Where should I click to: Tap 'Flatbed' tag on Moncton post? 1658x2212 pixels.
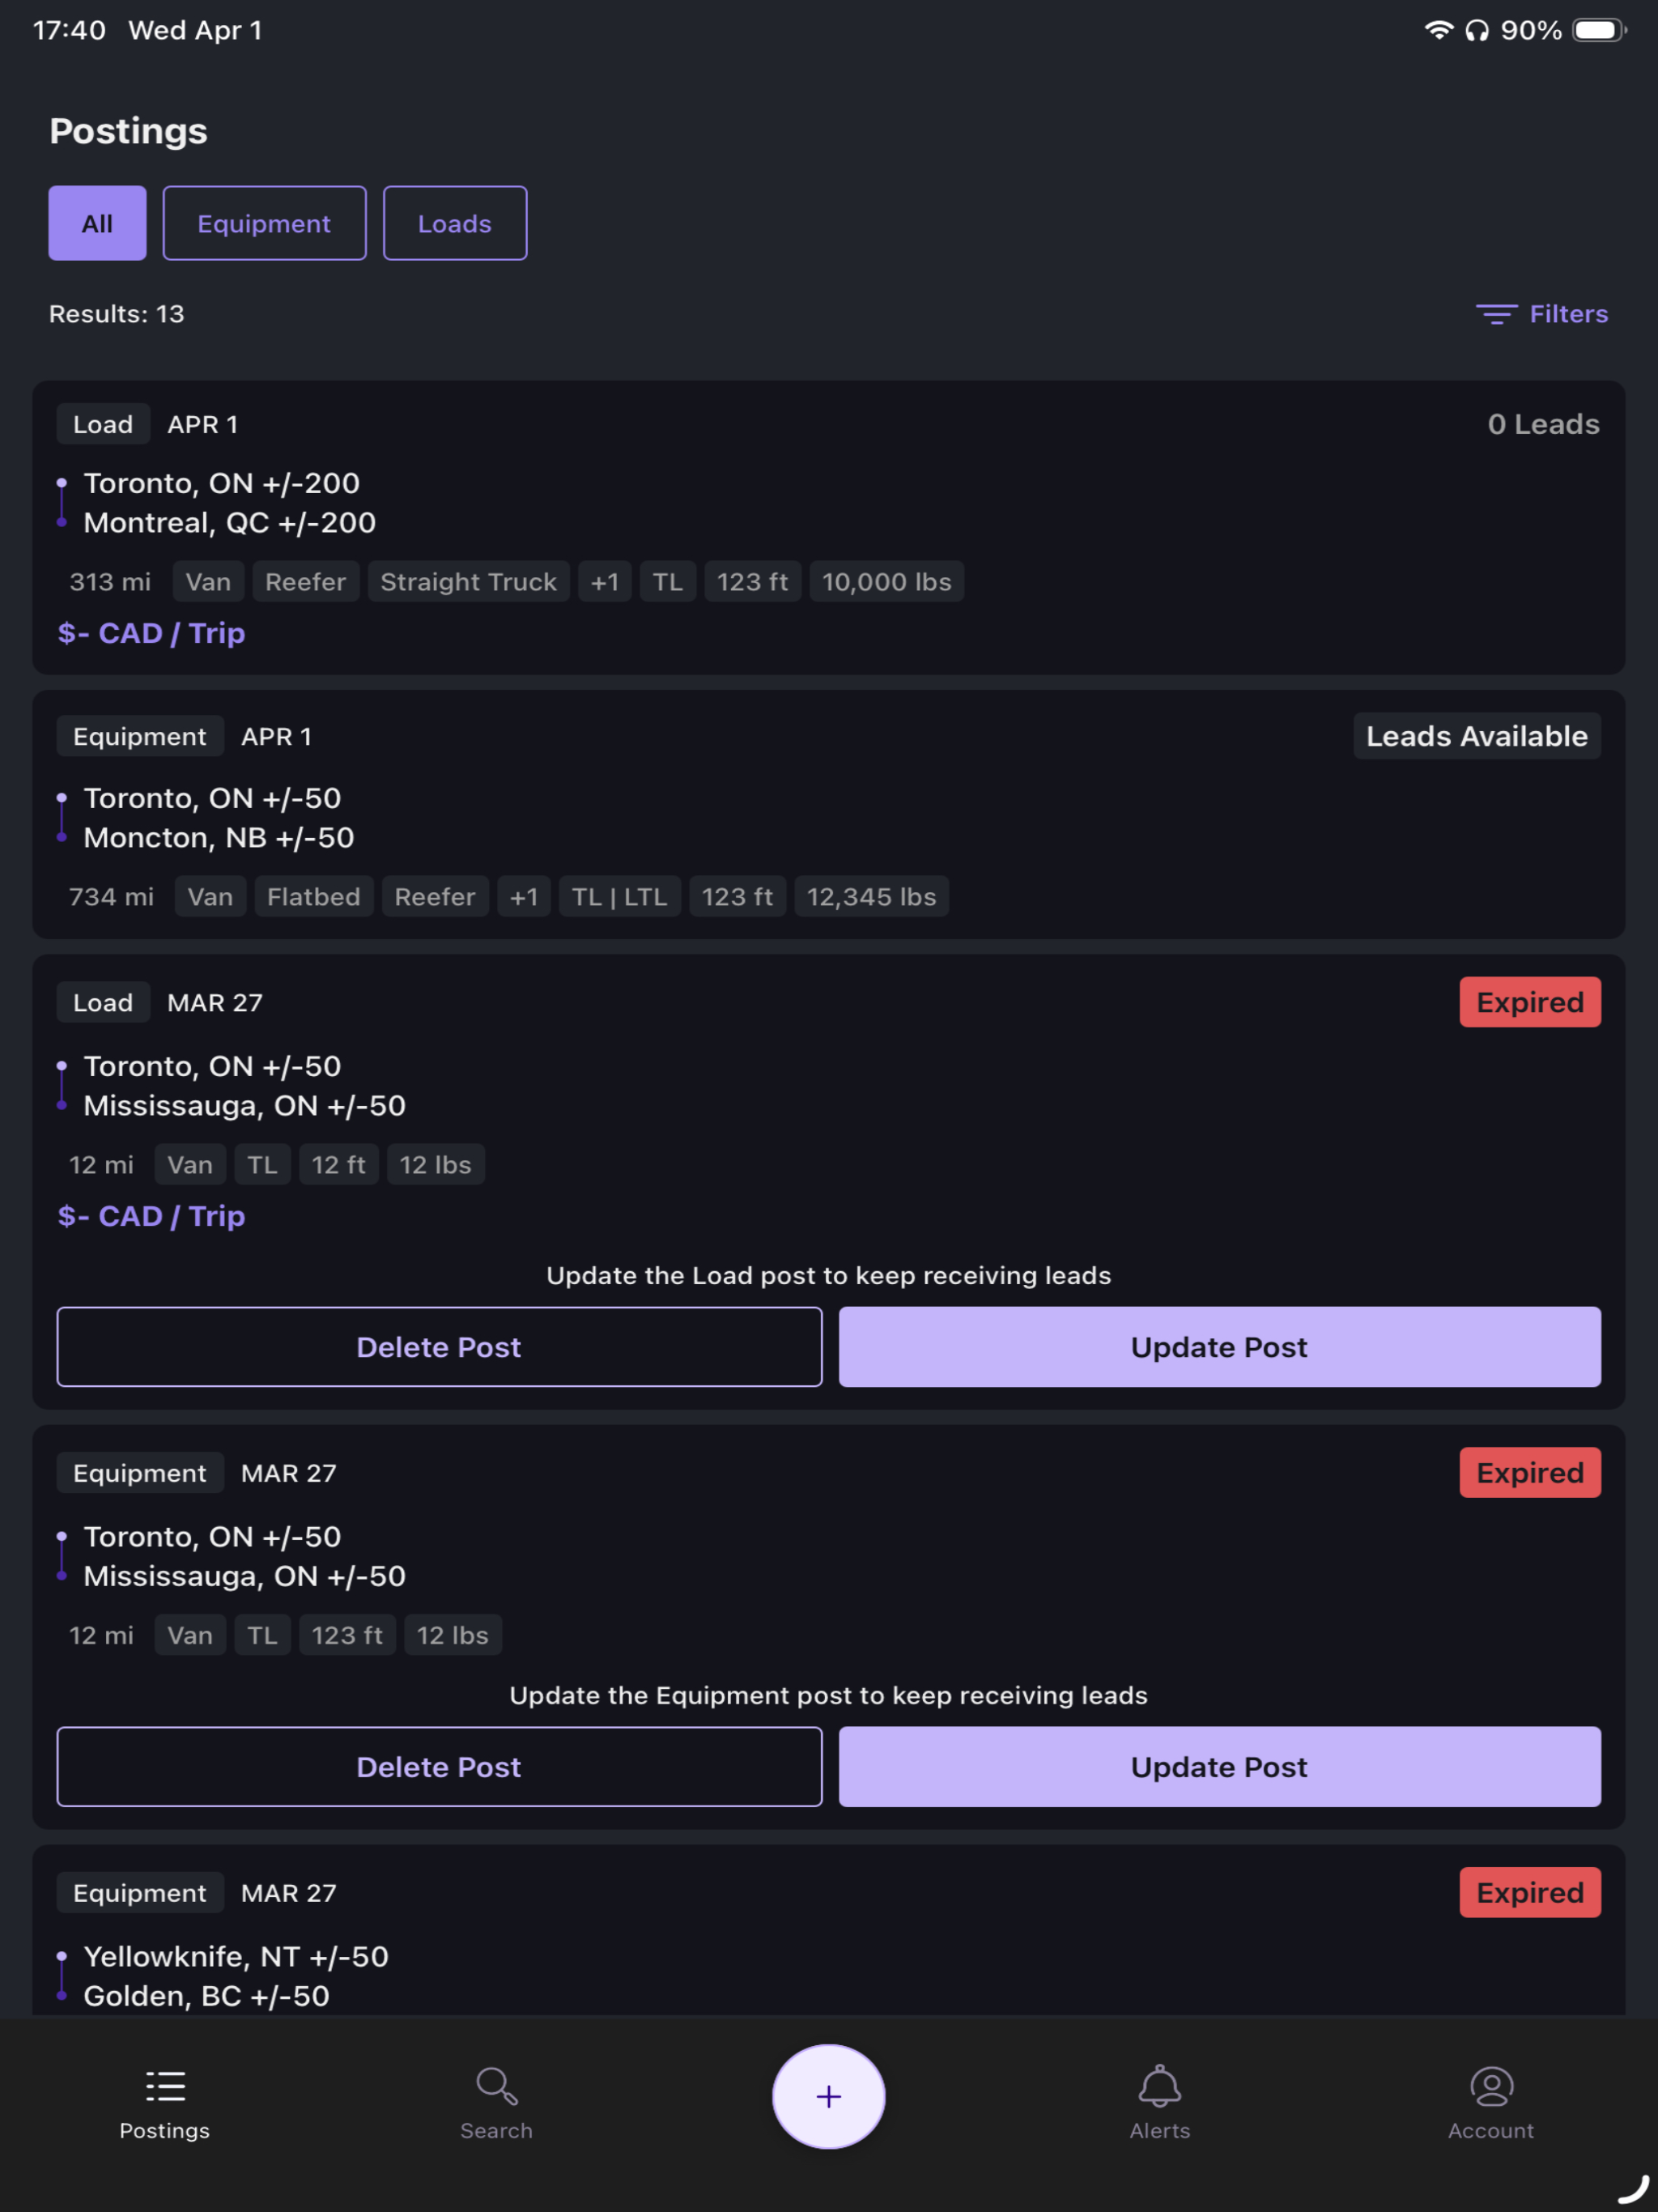tap(314, 897)
